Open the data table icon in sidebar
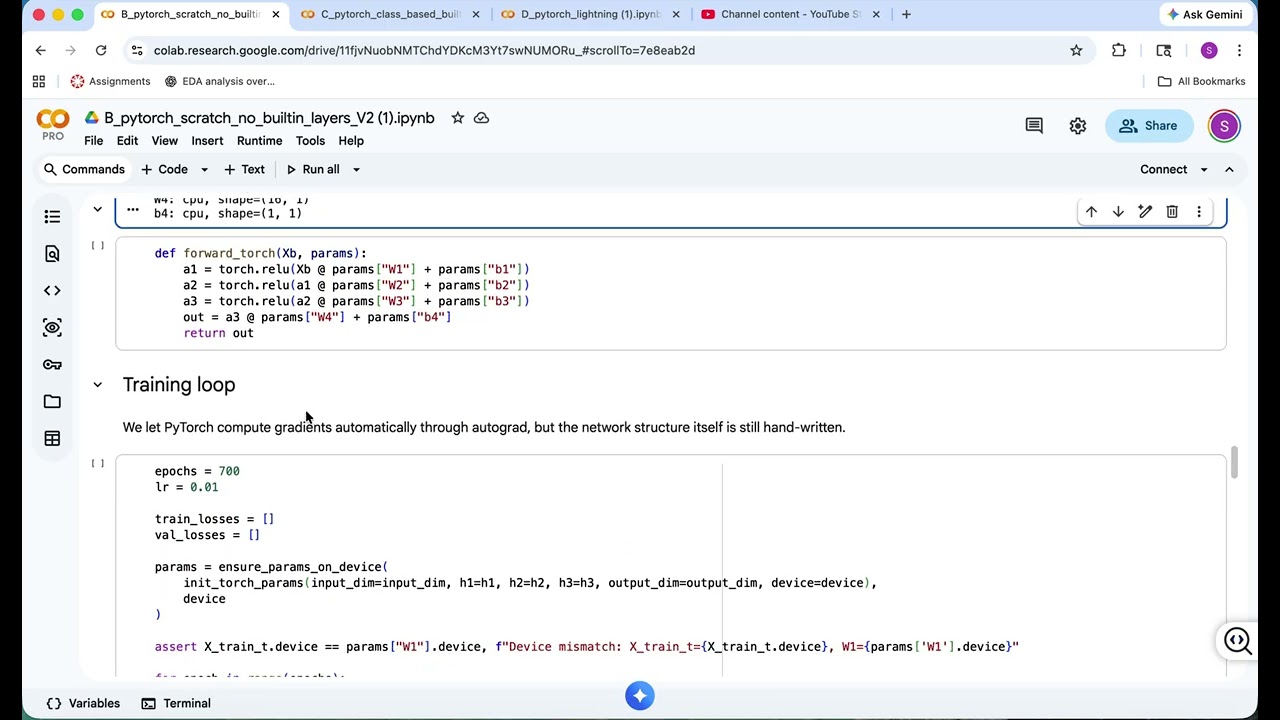This screenshot has height=720, width=1280. pyautogui.click(x=52, y=439)
